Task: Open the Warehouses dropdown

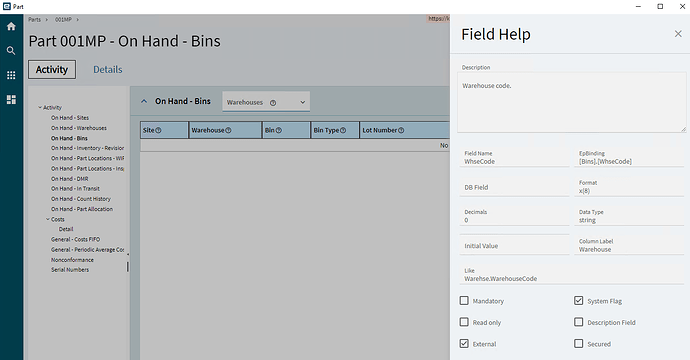Action: [x=266, y=102]
